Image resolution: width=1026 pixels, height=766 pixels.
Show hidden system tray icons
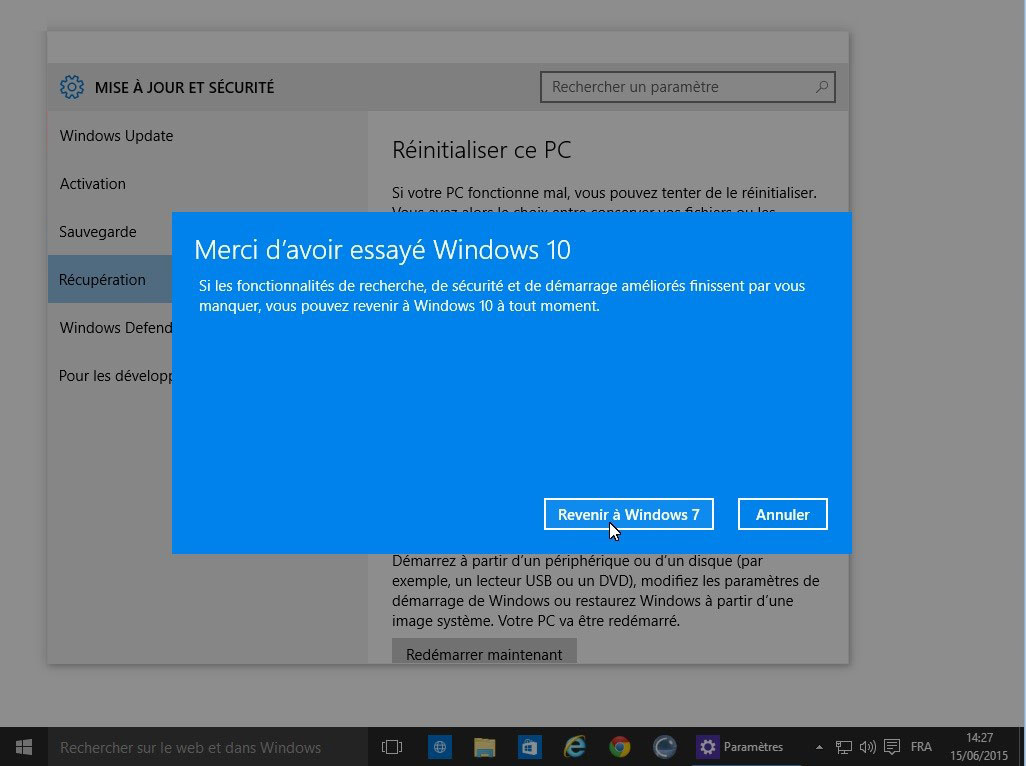pyautogui.click(x=819, y=747)
